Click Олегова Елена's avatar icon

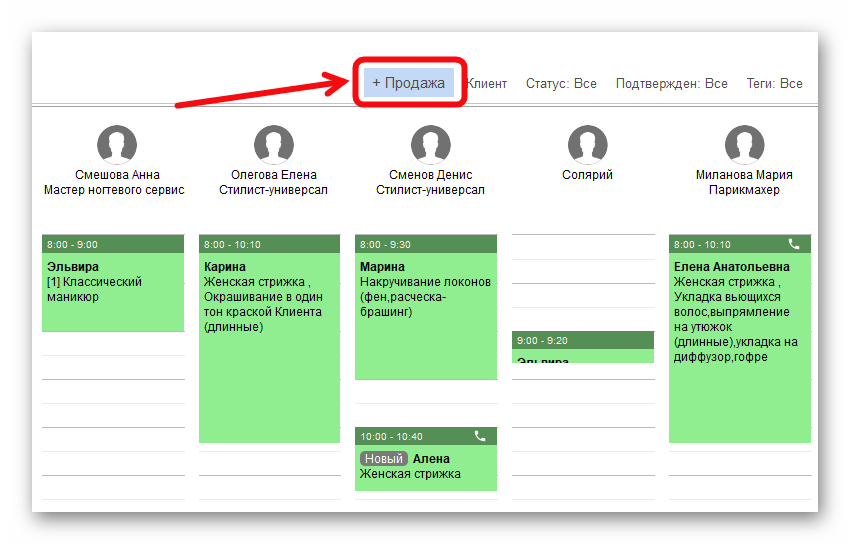[x=274, y=145]
